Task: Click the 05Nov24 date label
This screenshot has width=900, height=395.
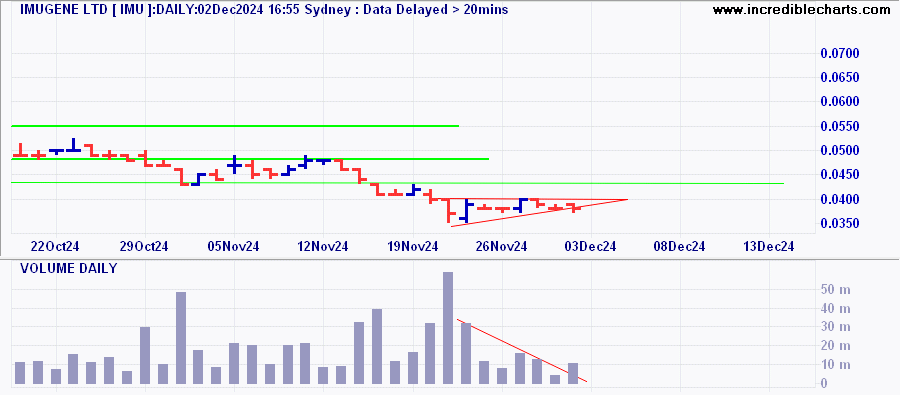Action: [x=234, y=246]
